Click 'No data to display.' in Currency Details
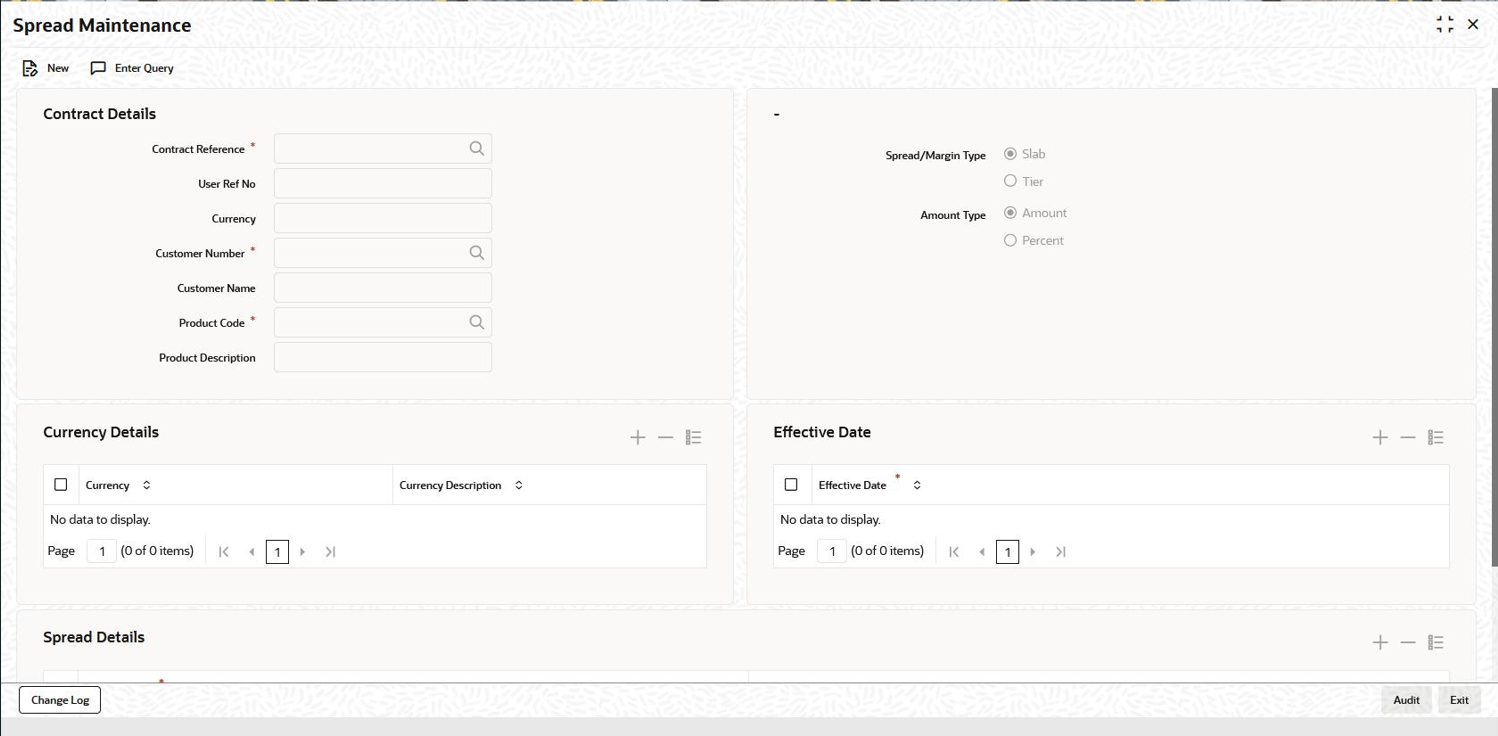The width and height of the screenshot is (1498, 736). [100, 520]
